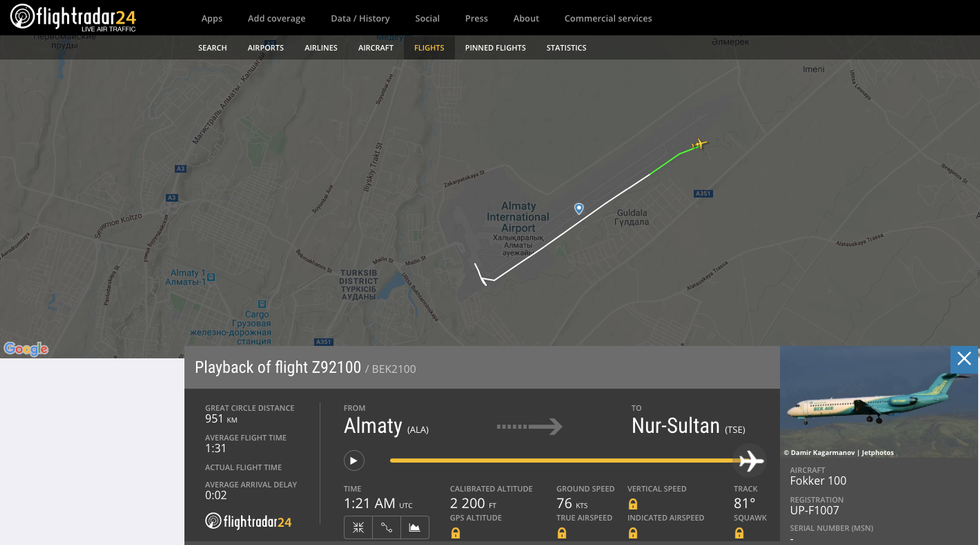Switch to the Airports tab

266,48
